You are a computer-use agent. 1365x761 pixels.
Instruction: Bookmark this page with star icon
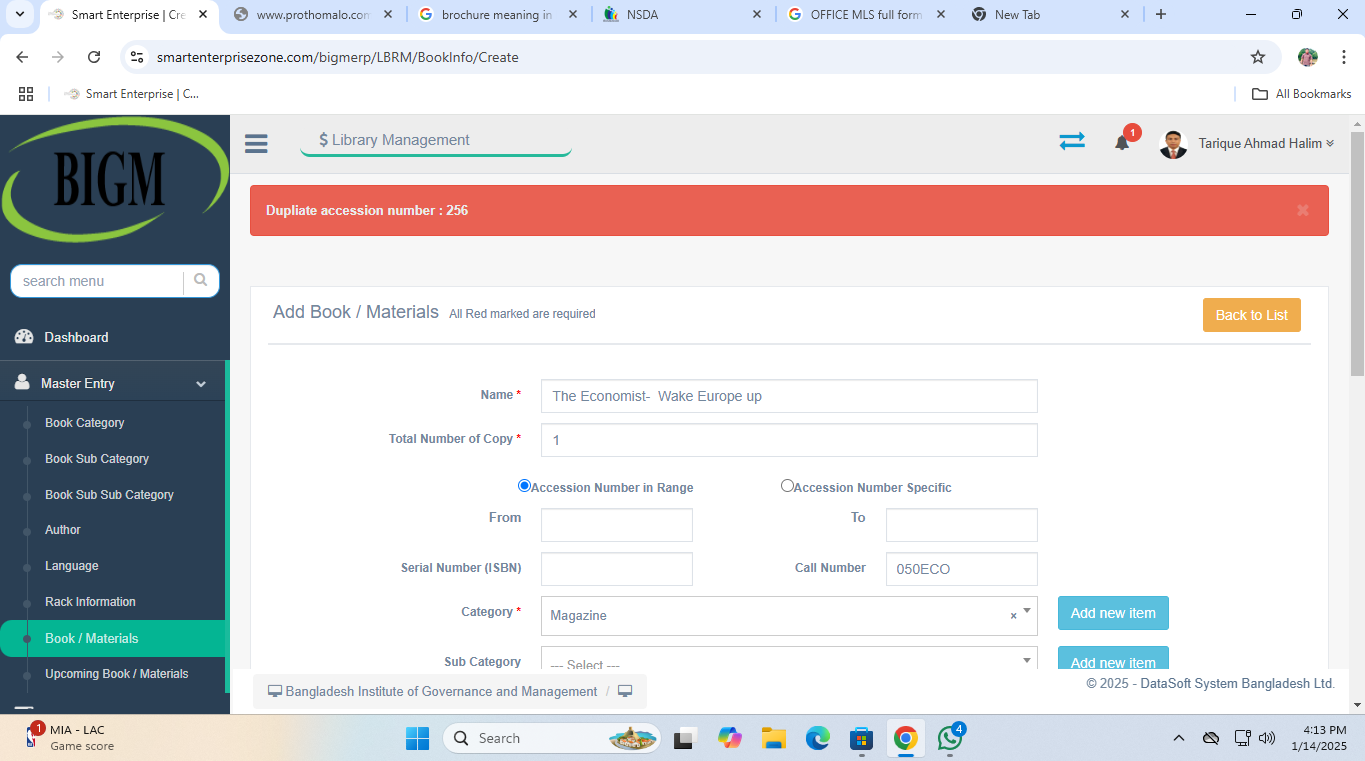click(1258, 57)
